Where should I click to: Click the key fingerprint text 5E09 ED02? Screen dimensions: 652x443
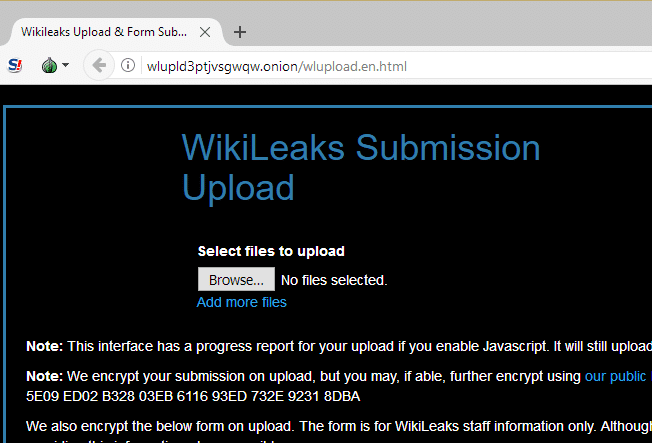[193, 396]
